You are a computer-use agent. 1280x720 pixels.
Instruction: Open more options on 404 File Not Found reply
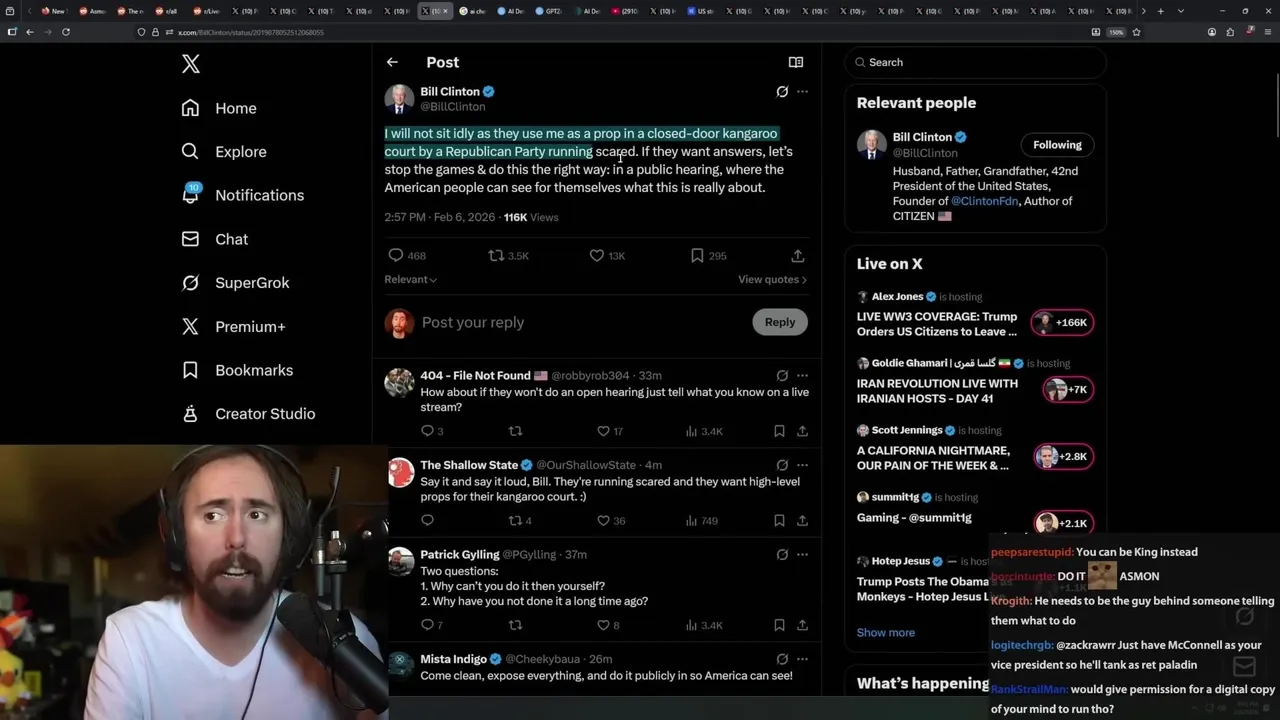(x=802, y=376)
